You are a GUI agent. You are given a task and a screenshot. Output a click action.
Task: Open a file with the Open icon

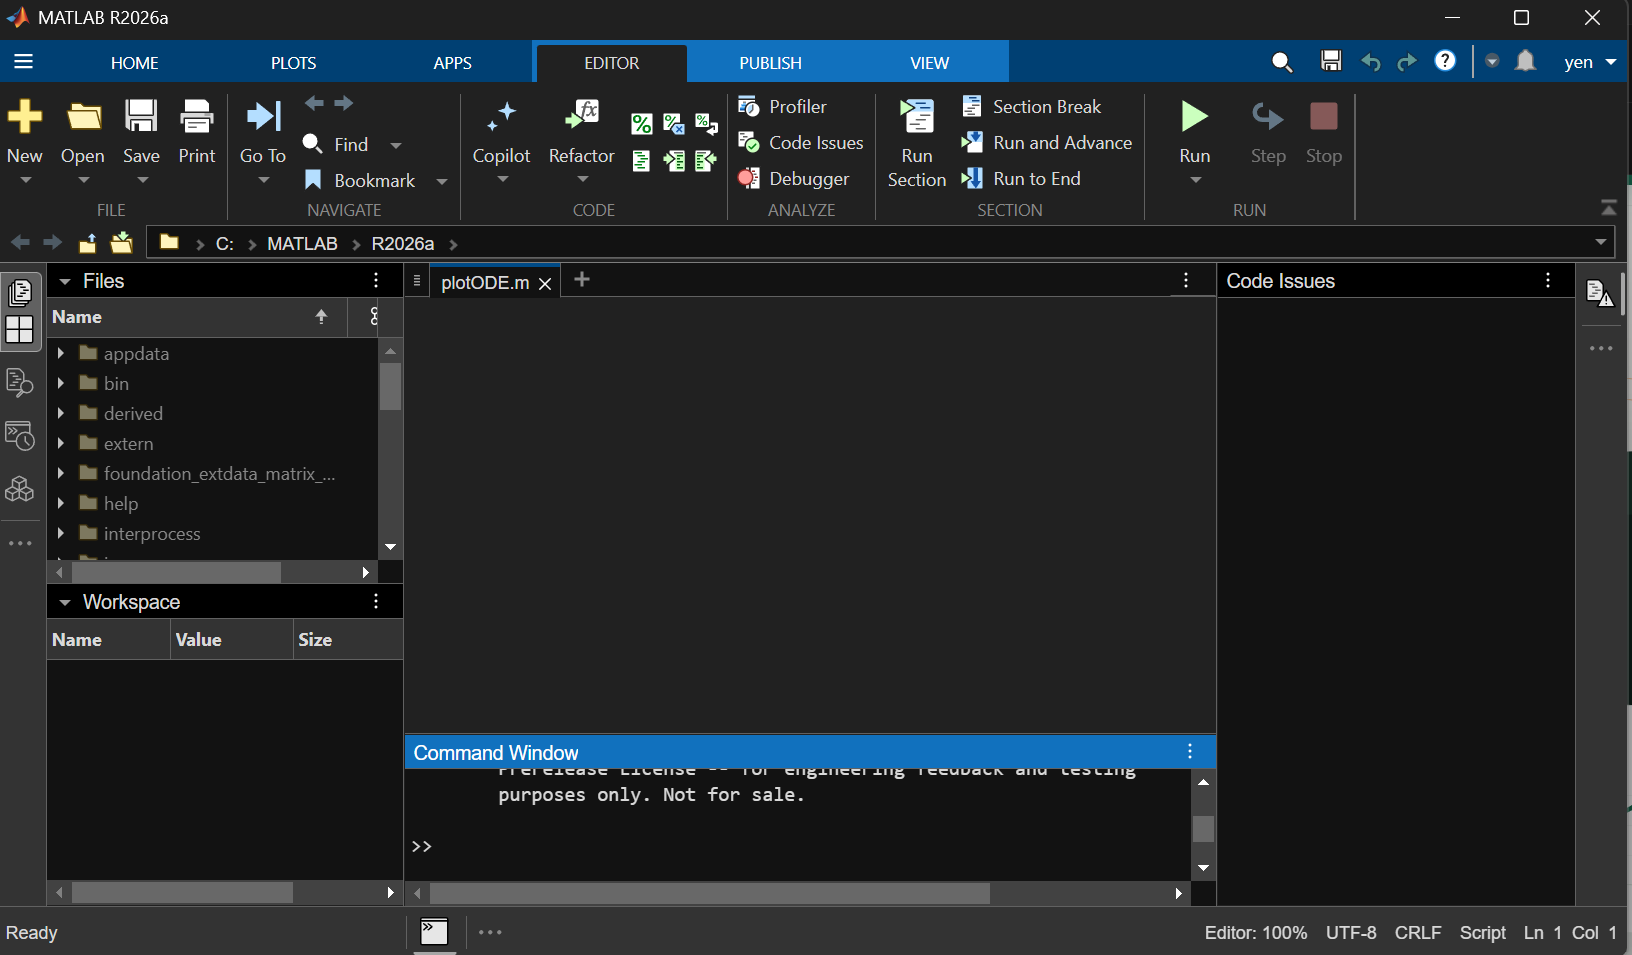(x=83, y=117)
